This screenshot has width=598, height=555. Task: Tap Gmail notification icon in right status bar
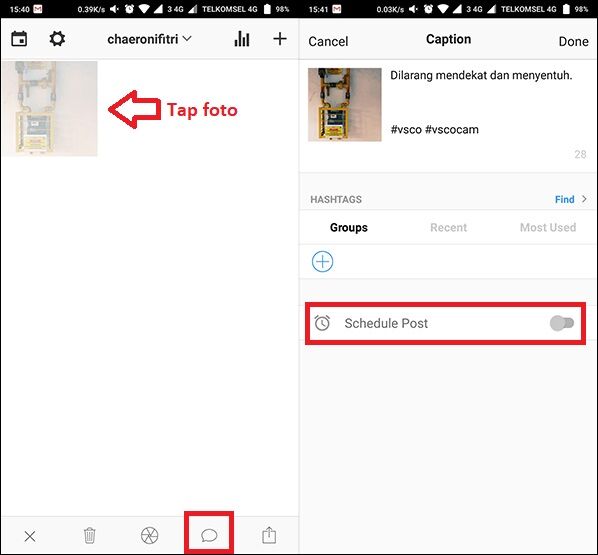tap(337, 9)
